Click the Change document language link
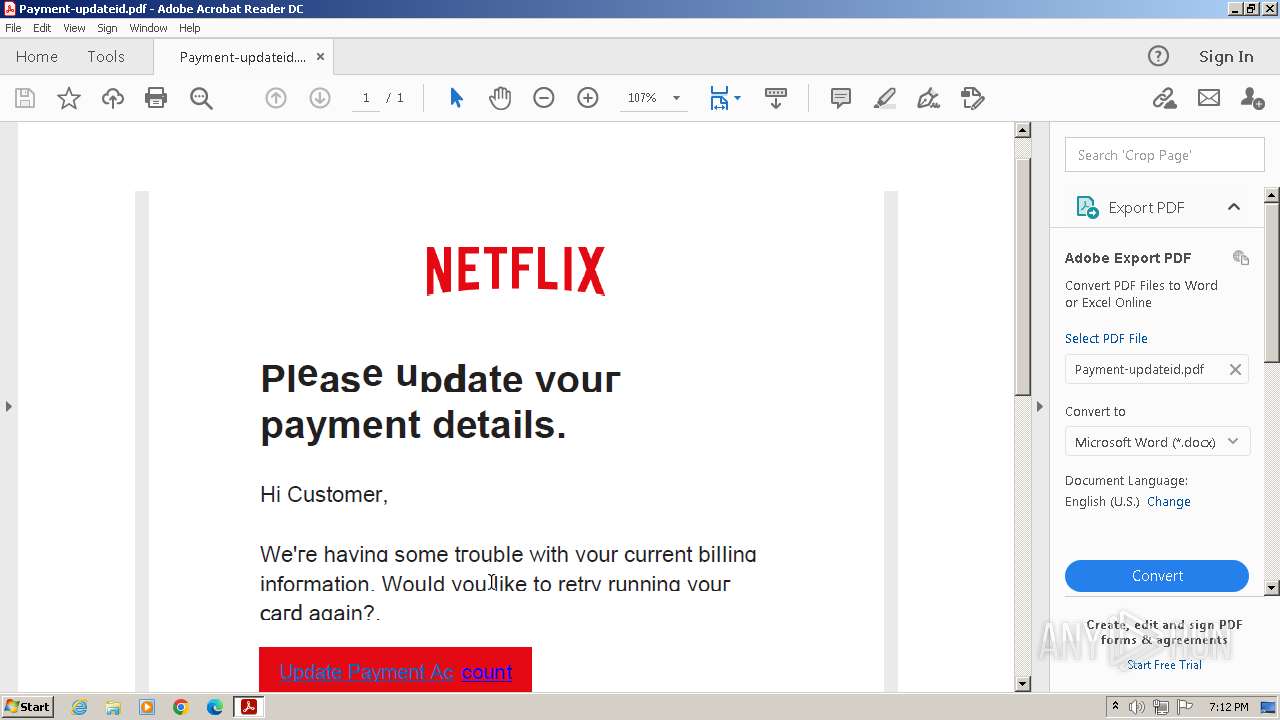This screenshot has width=1280, height=720. point(1168,502)
